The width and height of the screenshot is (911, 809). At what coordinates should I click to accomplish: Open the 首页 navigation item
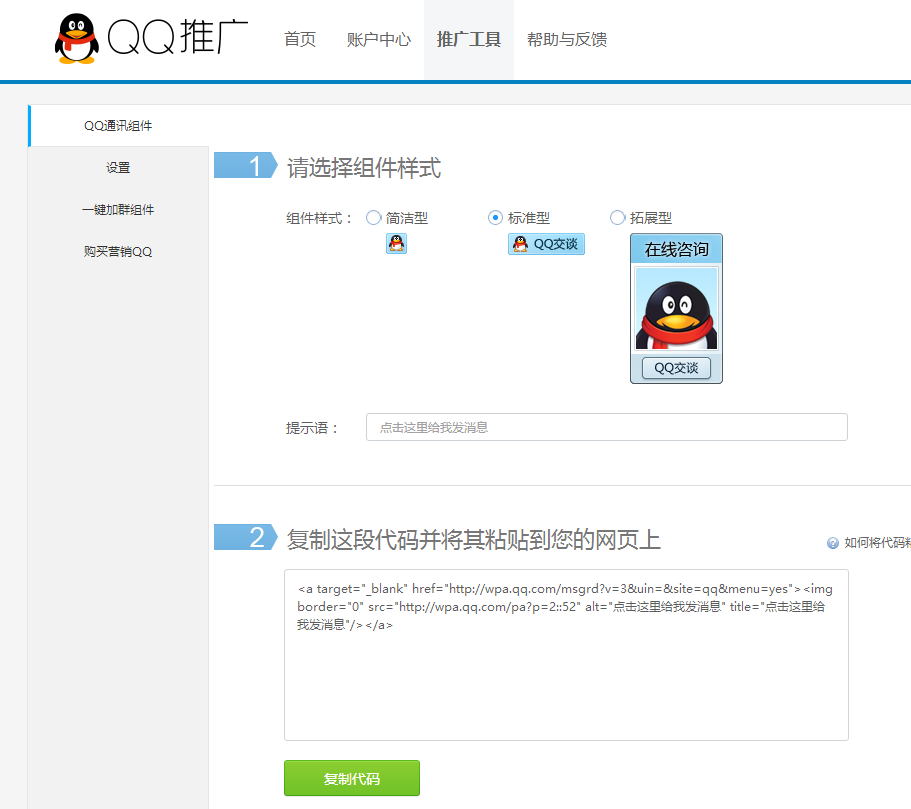300,40
